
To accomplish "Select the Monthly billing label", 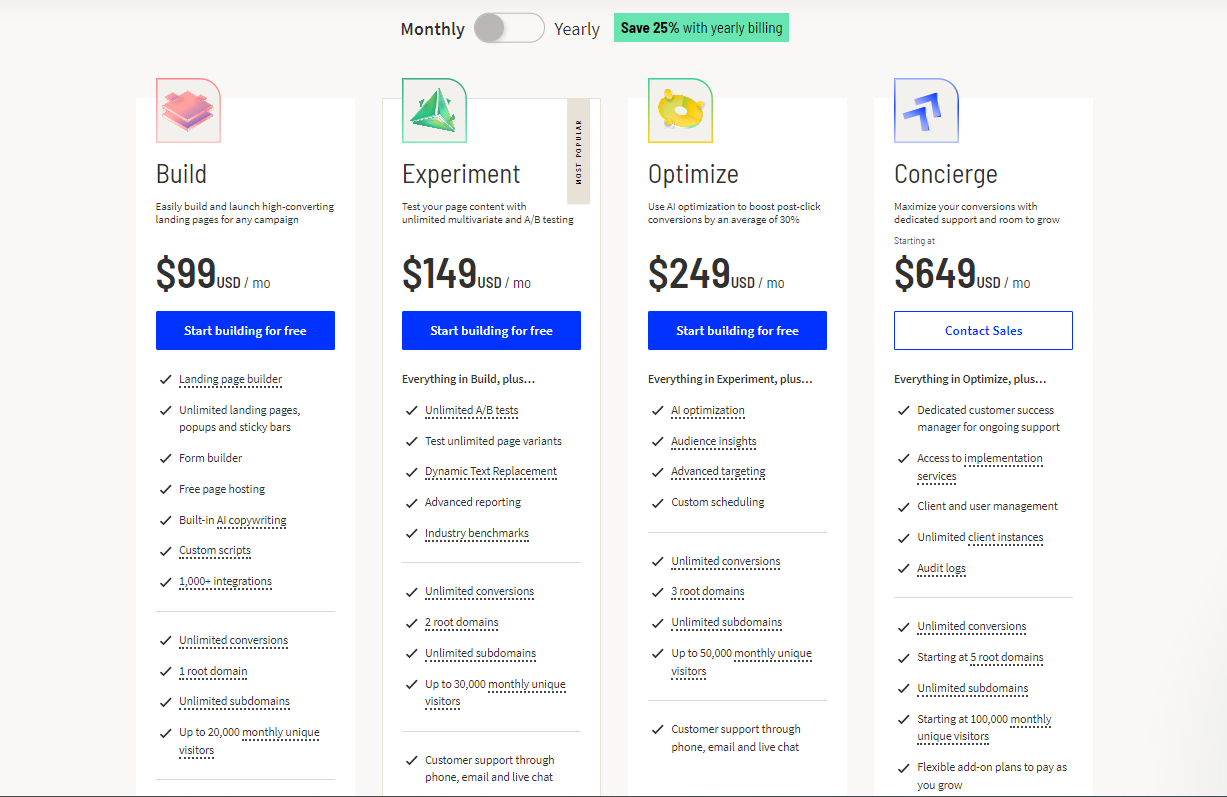I will [432, 29].
